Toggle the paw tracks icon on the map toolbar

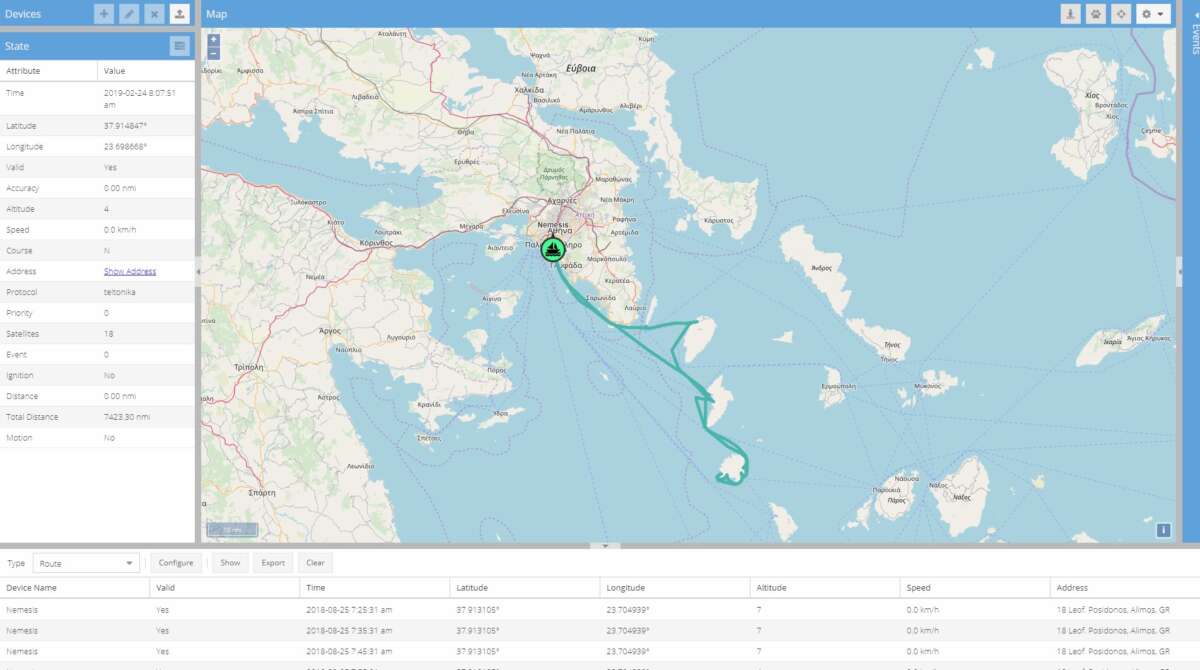(1096, 14)
